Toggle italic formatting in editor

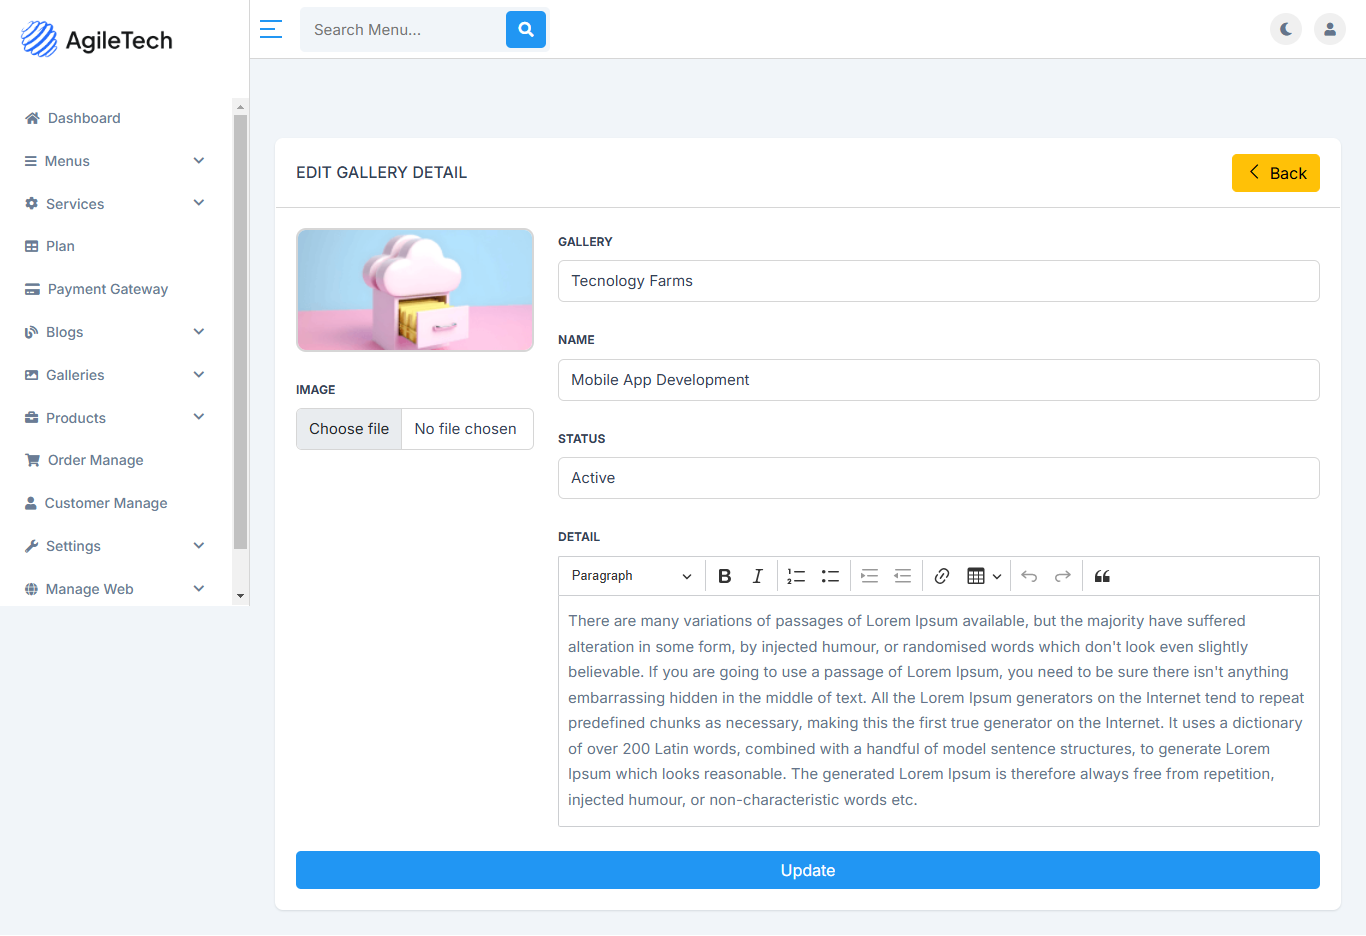point(758,576)
